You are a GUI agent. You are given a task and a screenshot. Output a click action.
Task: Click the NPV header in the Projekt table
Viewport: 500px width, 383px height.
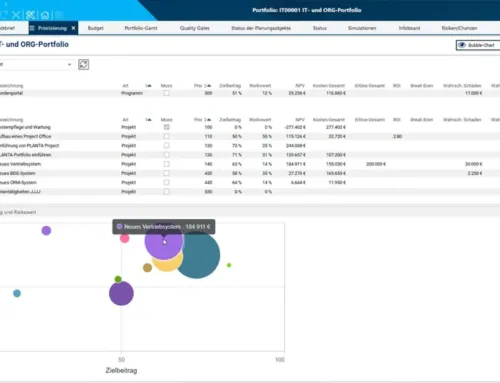300,120
